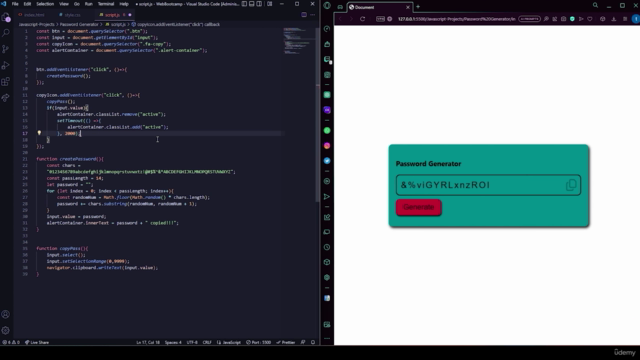Click the browser search tabs magnifier
Screen dimensions: 640x360
(x=595, y=5)
